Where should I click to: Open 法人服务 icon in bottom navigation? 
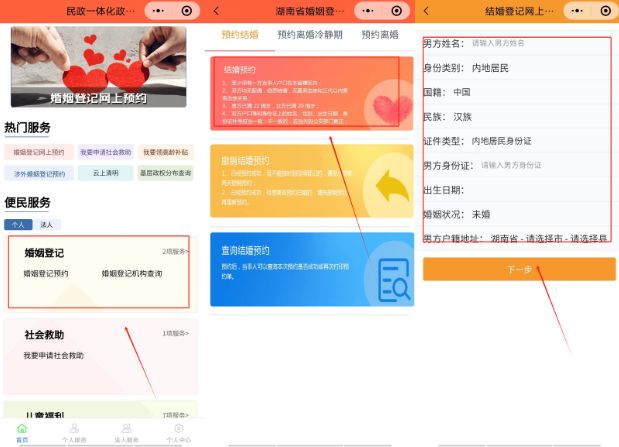[x=126, y=428]
